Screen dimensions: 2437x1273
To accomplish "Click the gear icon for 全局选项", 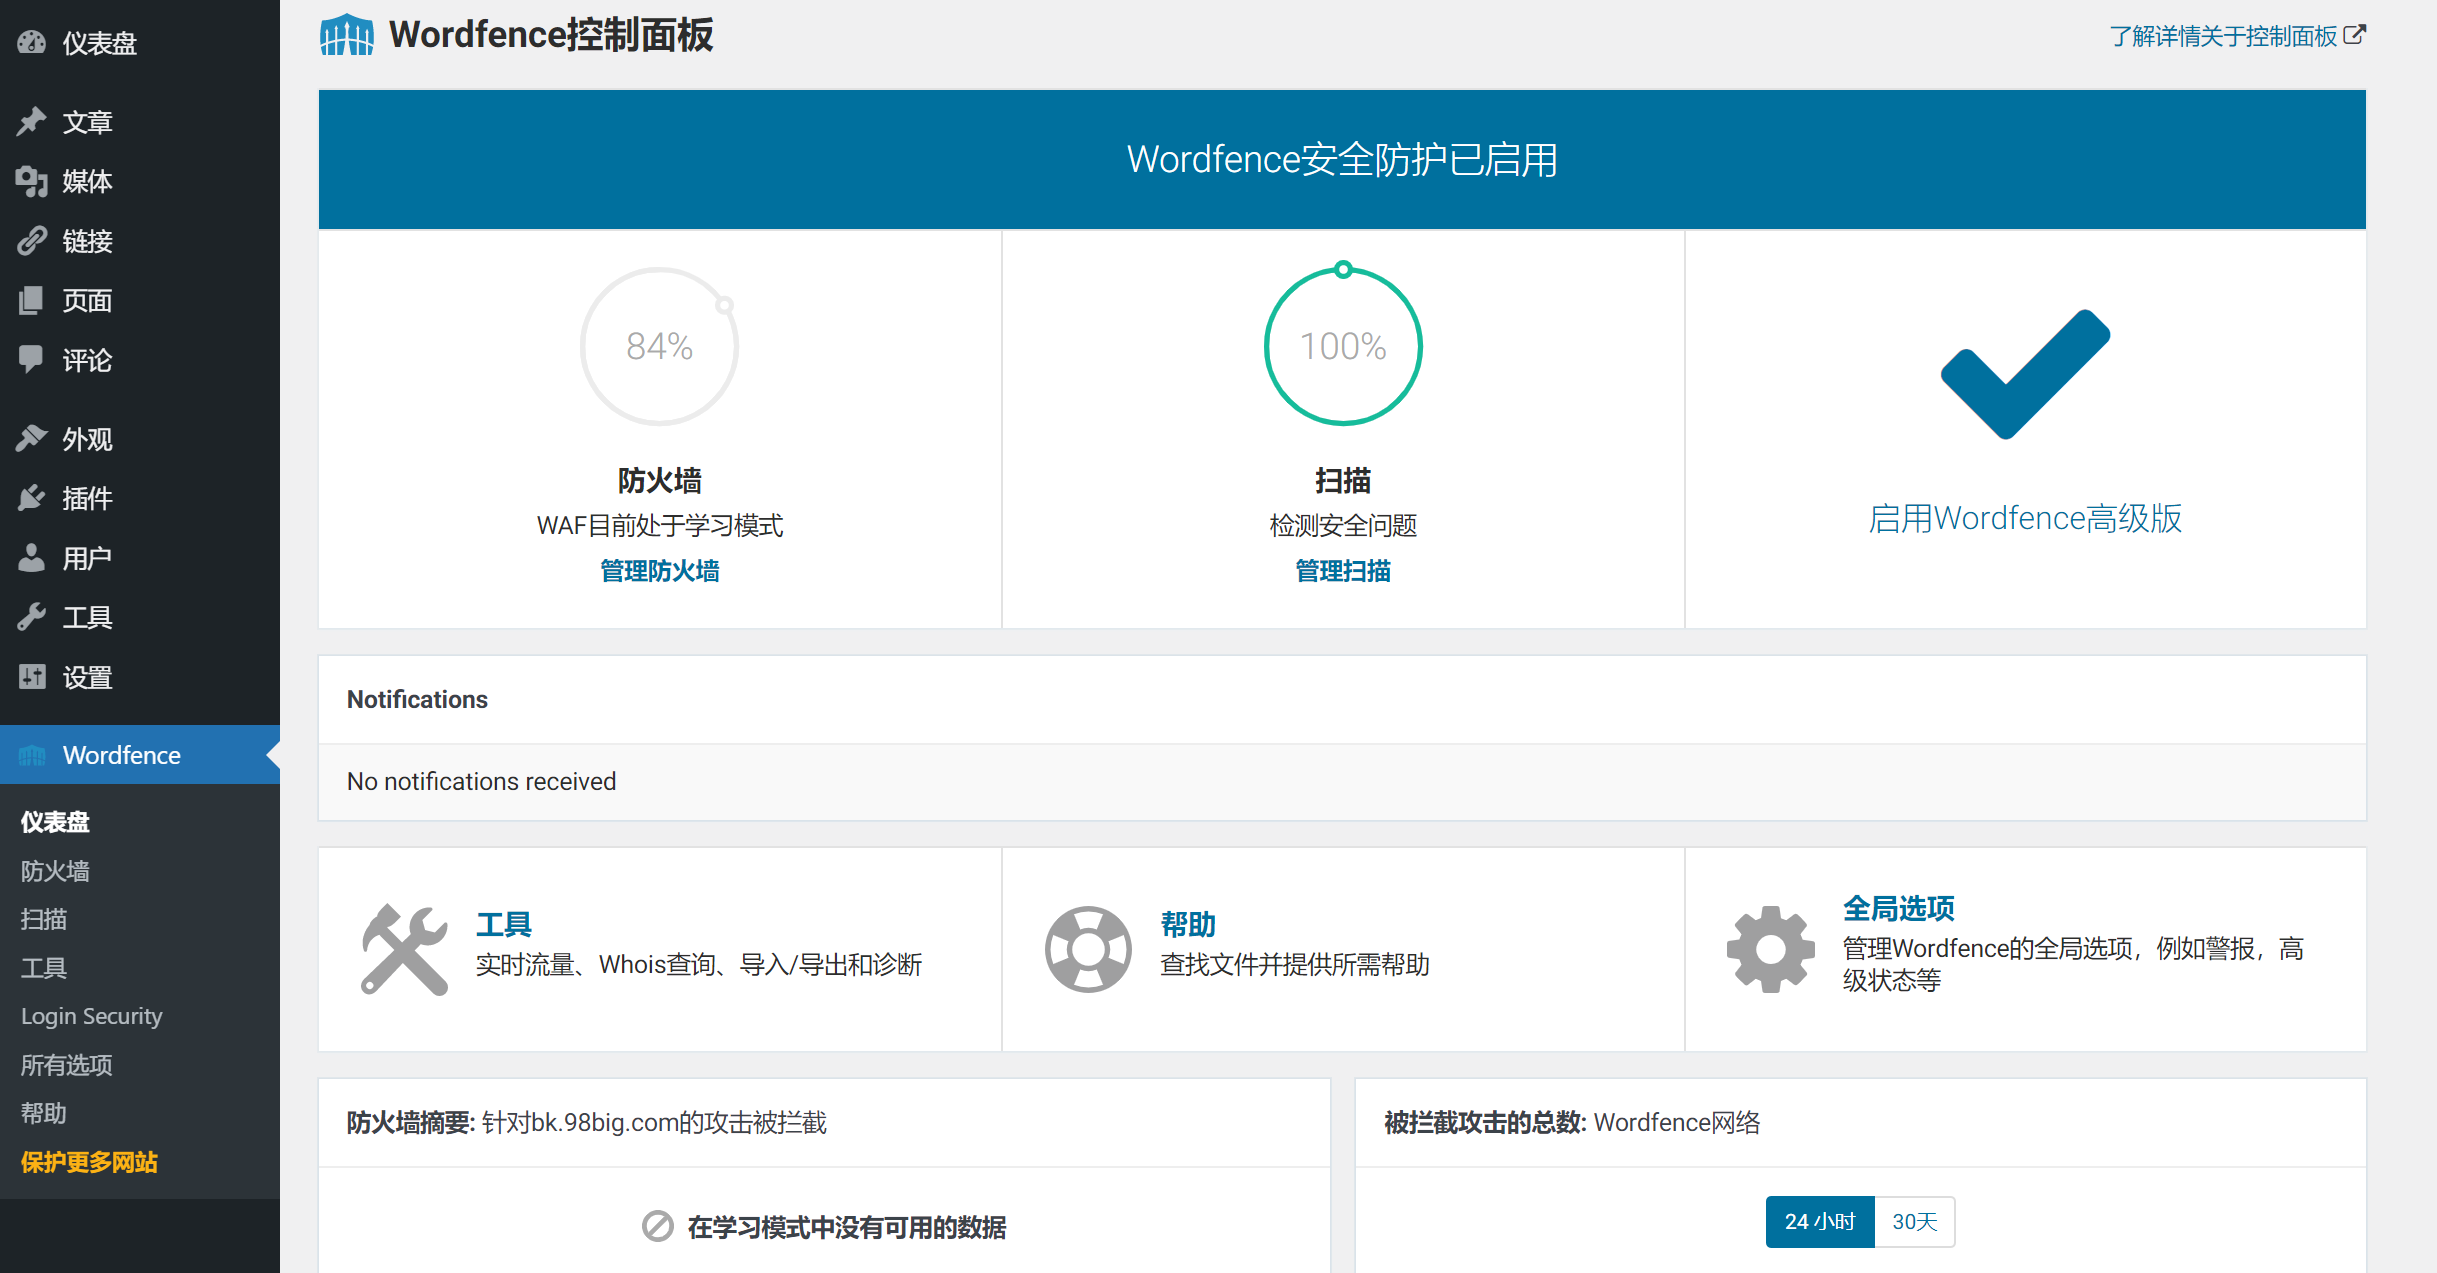I will [x=1770, y=949].
